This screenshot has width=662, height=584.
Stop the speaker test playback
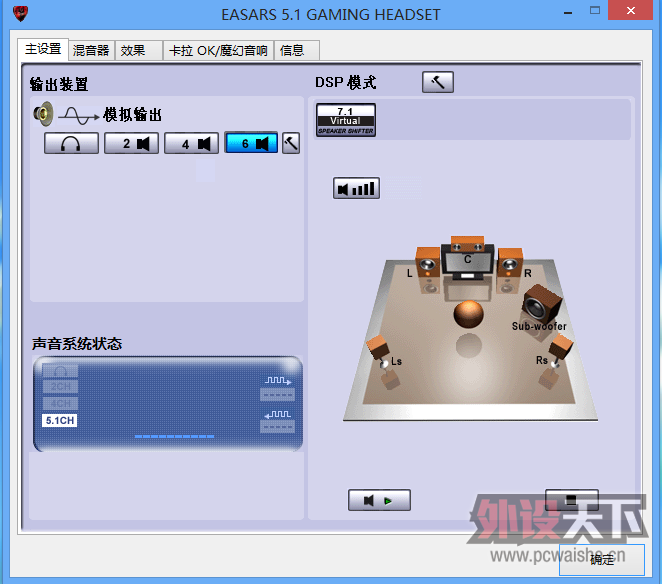(x=571, y=498)
